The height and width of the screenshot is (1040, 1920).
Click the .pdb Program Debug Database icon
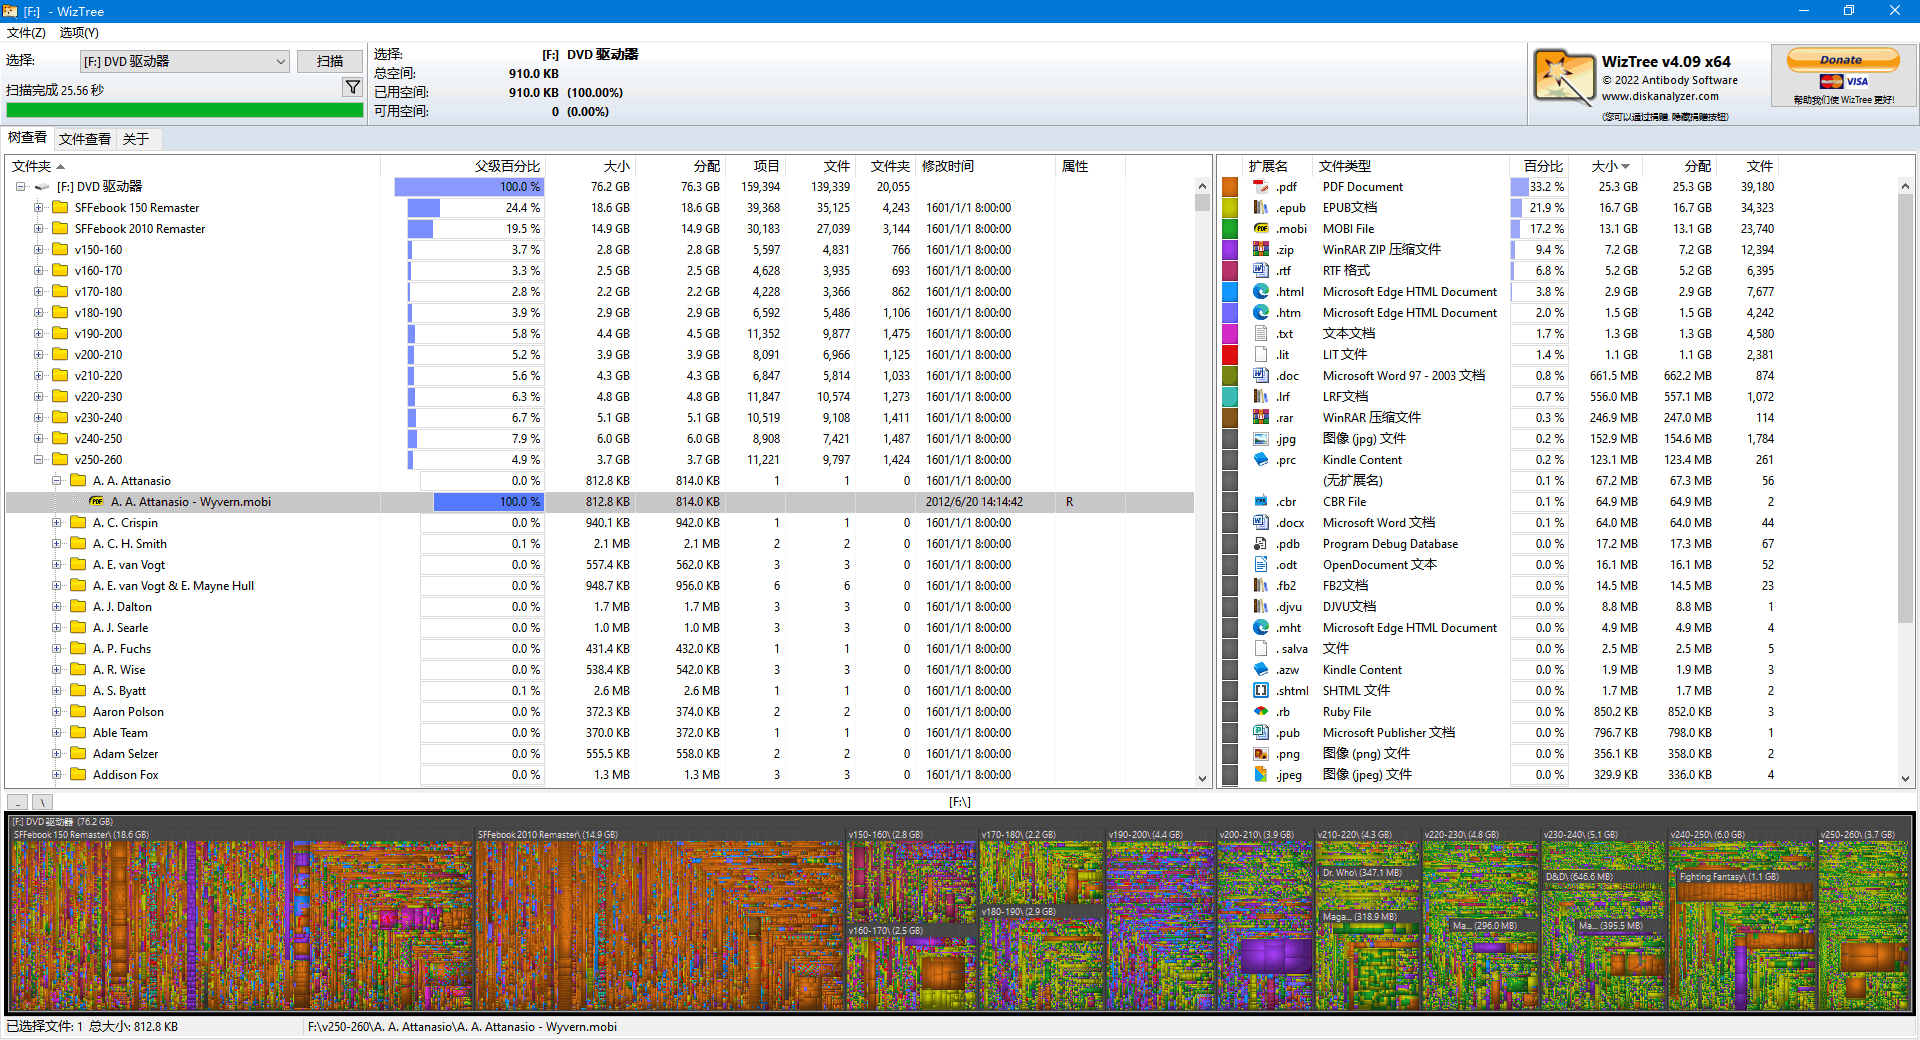(1261, 544)
